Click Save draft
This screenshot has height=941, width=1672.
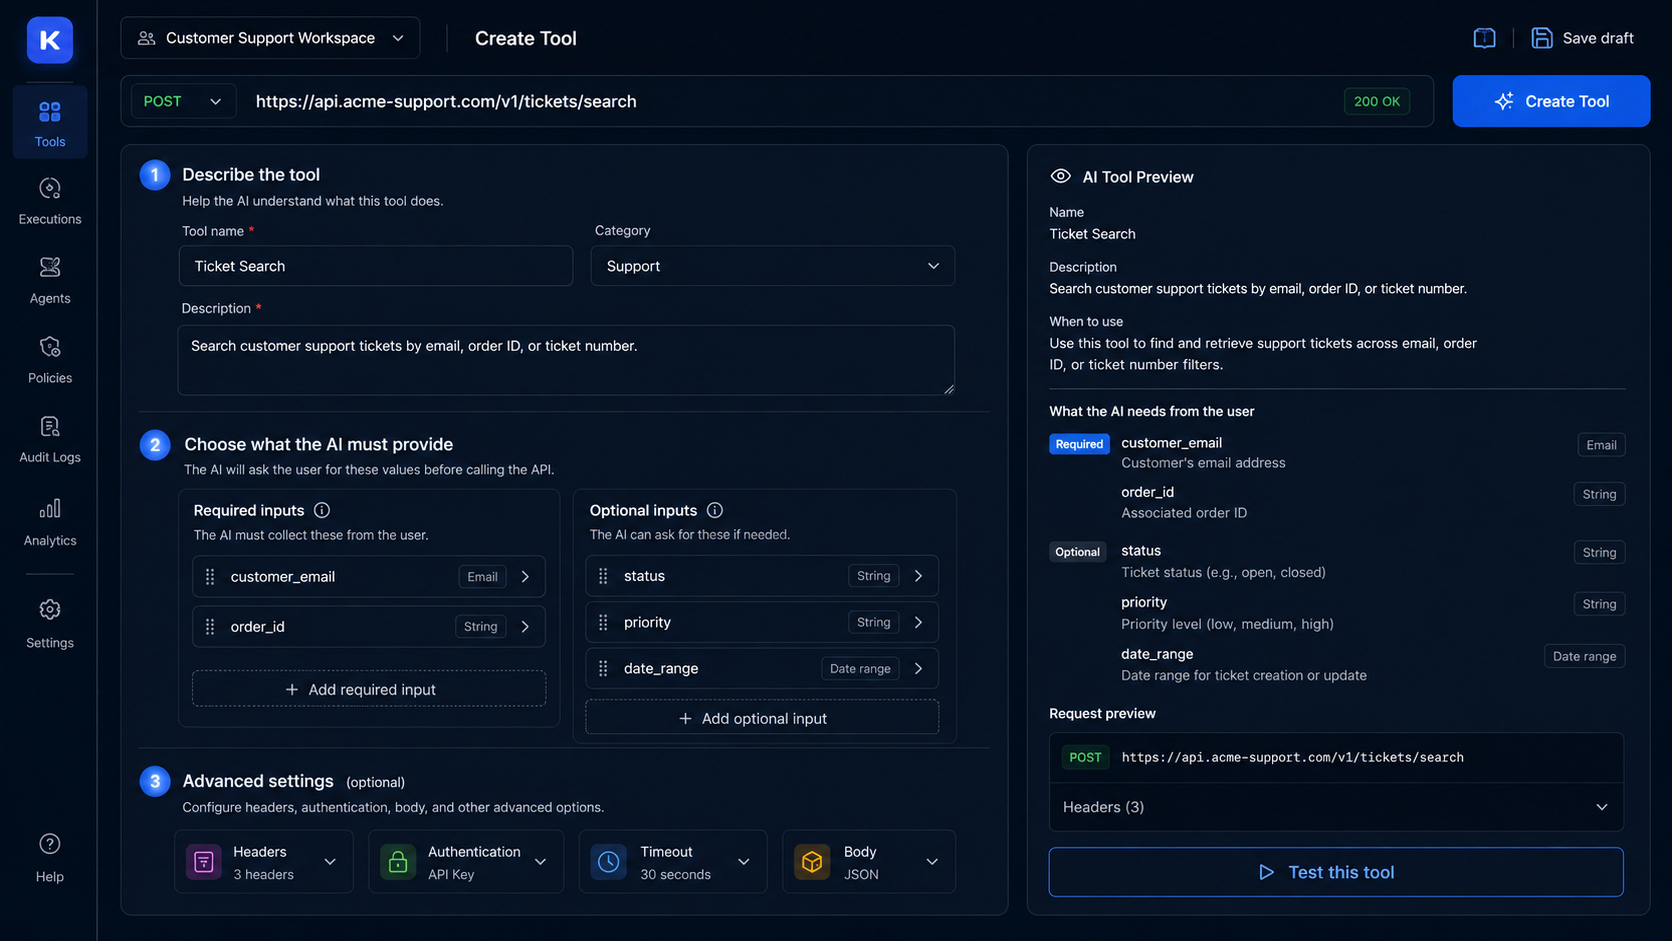(1583, 38)
